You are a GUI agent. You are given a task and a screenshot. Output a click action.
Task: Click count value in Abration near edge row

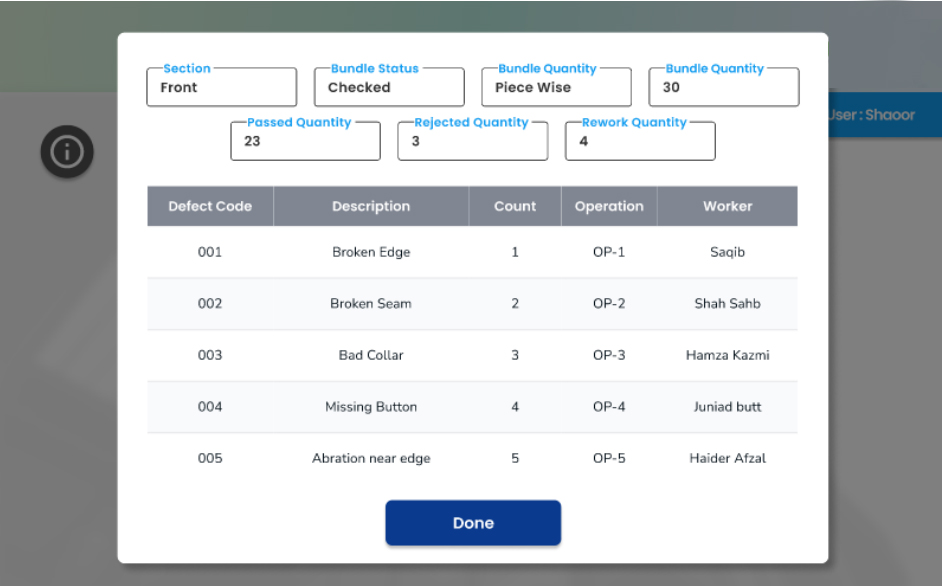515,459
